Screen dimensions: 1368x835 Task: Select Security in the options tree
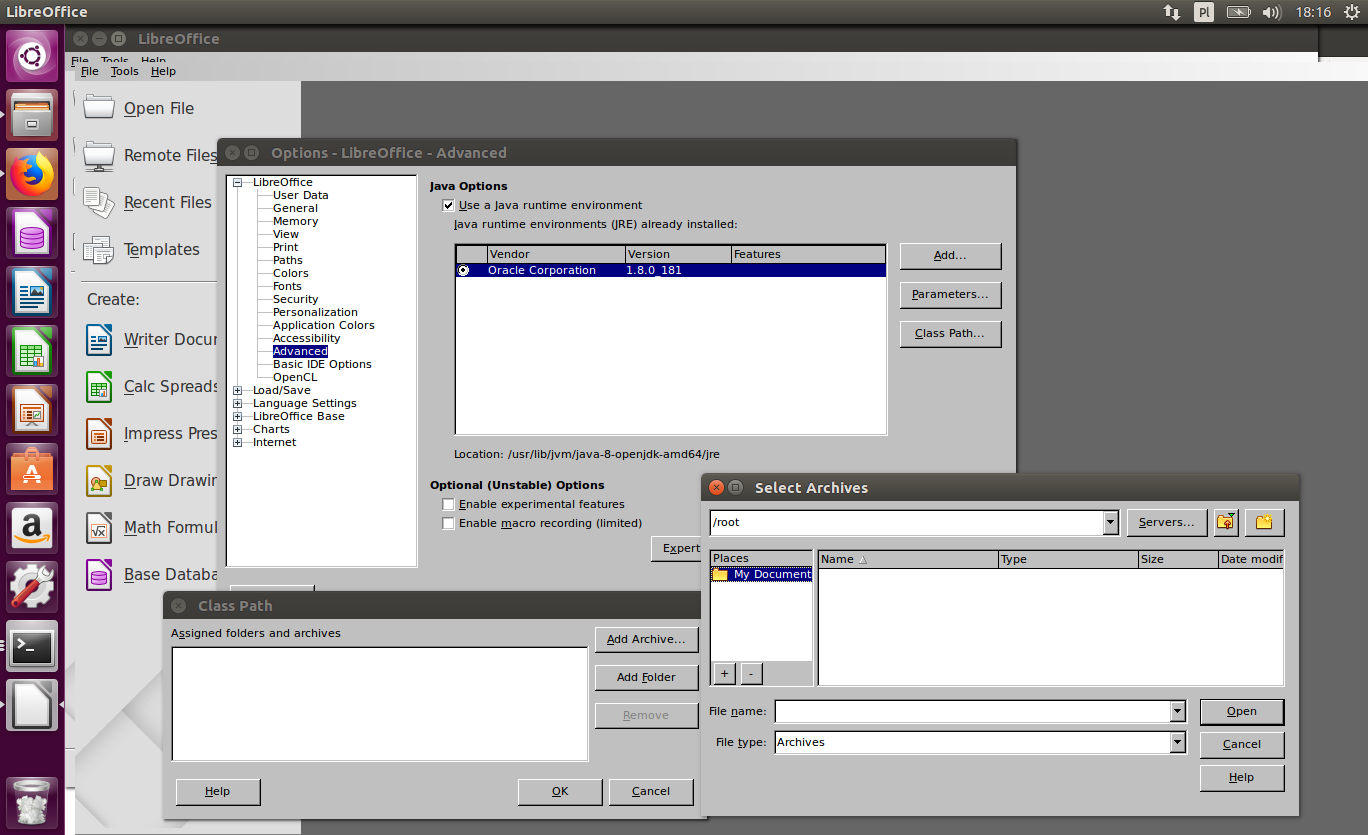point(295,299)
